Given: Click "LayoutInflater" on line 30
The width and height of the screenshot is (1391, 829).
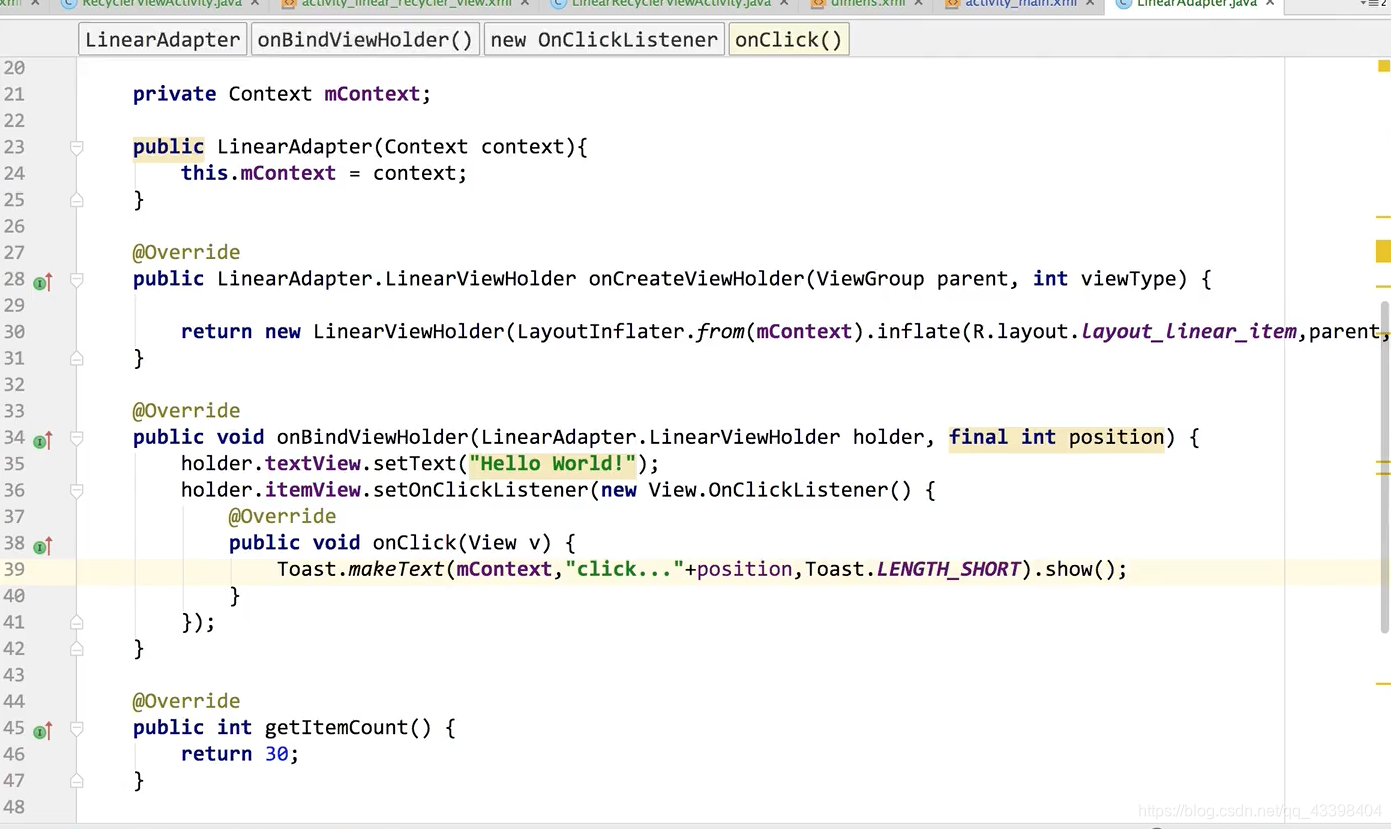Looking at the screenshot, I should (601, 331).
